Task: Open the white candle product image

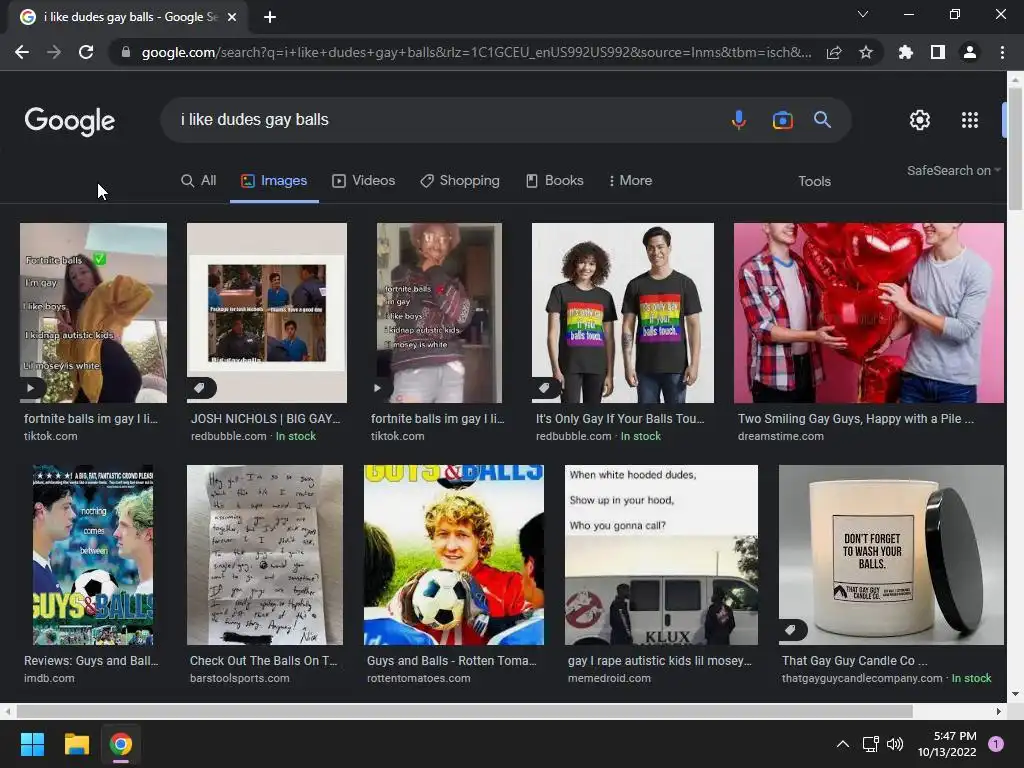Action: point(891,555)
